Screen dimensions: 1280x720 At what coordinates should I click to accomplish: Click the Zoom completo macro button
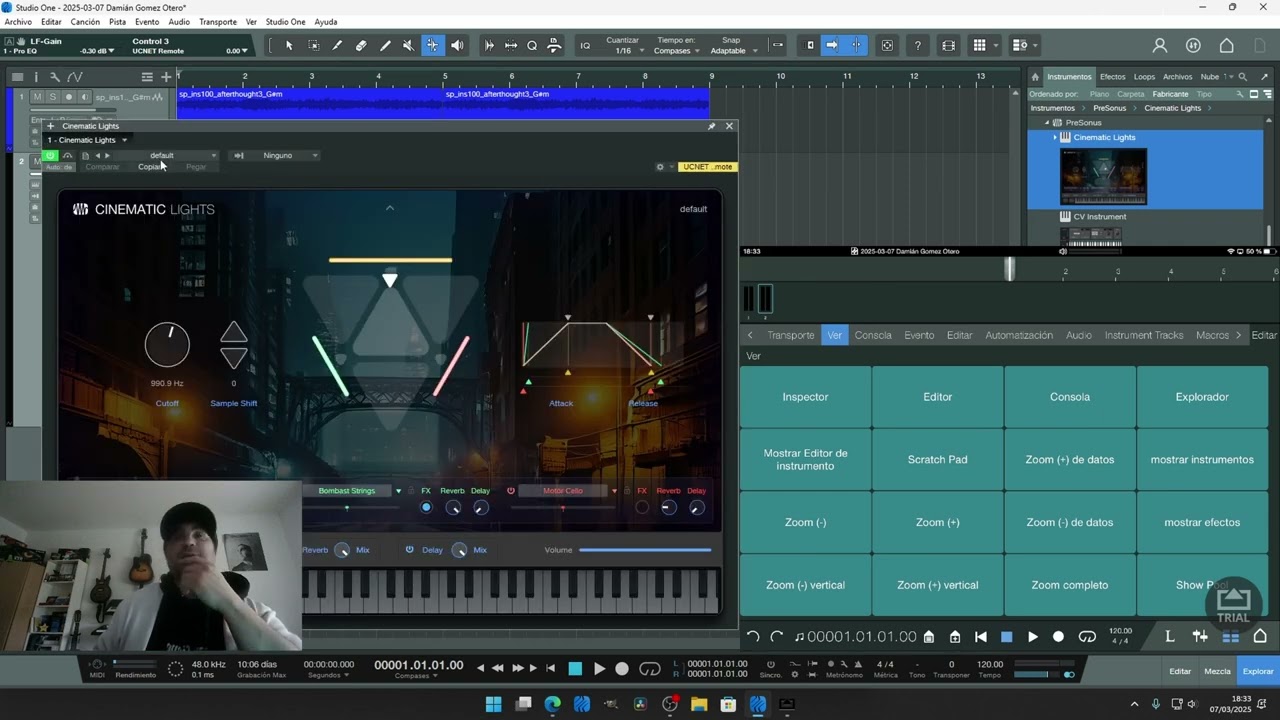pyautogui.click(x=1069, y=585)
